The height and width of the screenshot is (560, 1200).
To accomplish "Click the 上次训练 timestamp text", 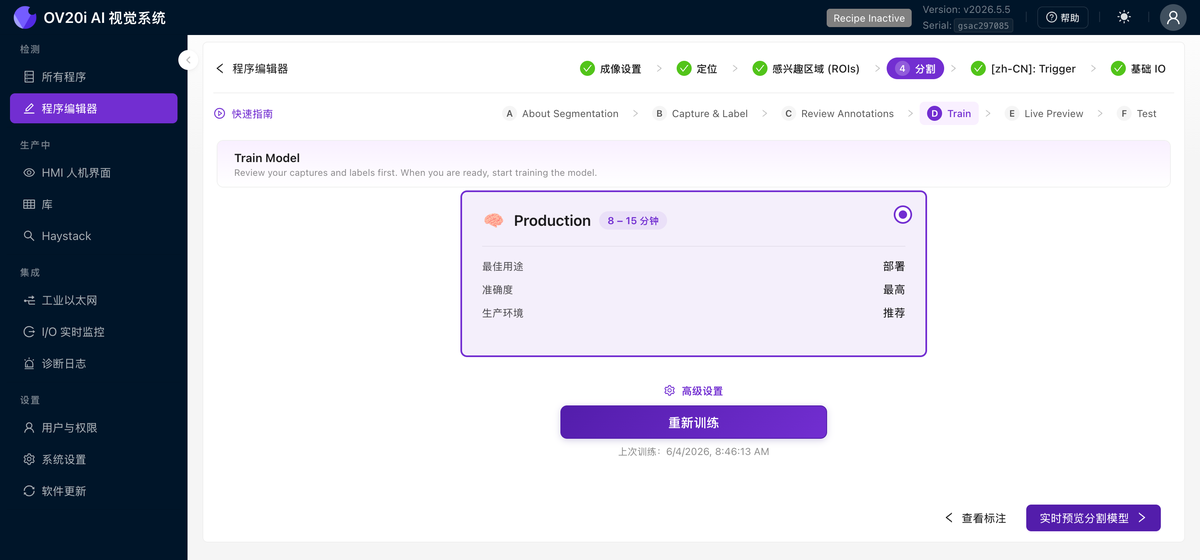I will [x=693, y=452].
